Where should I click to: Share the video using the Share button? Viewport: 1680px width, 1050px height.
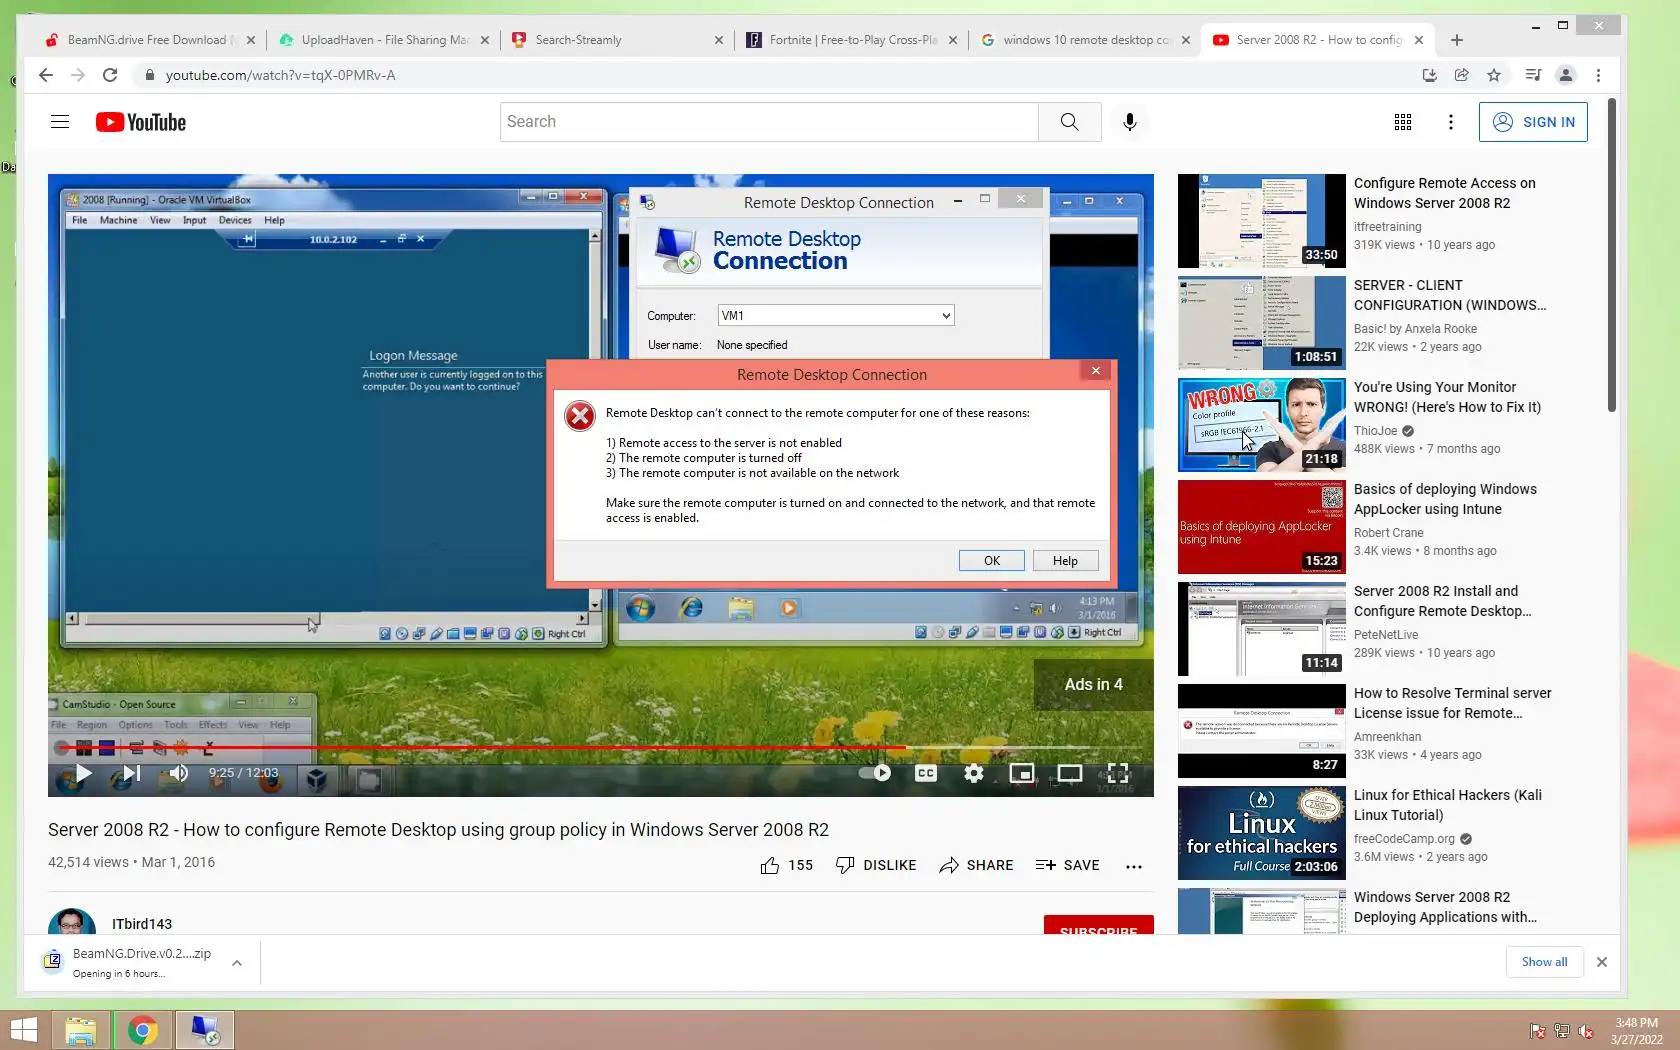976,866
